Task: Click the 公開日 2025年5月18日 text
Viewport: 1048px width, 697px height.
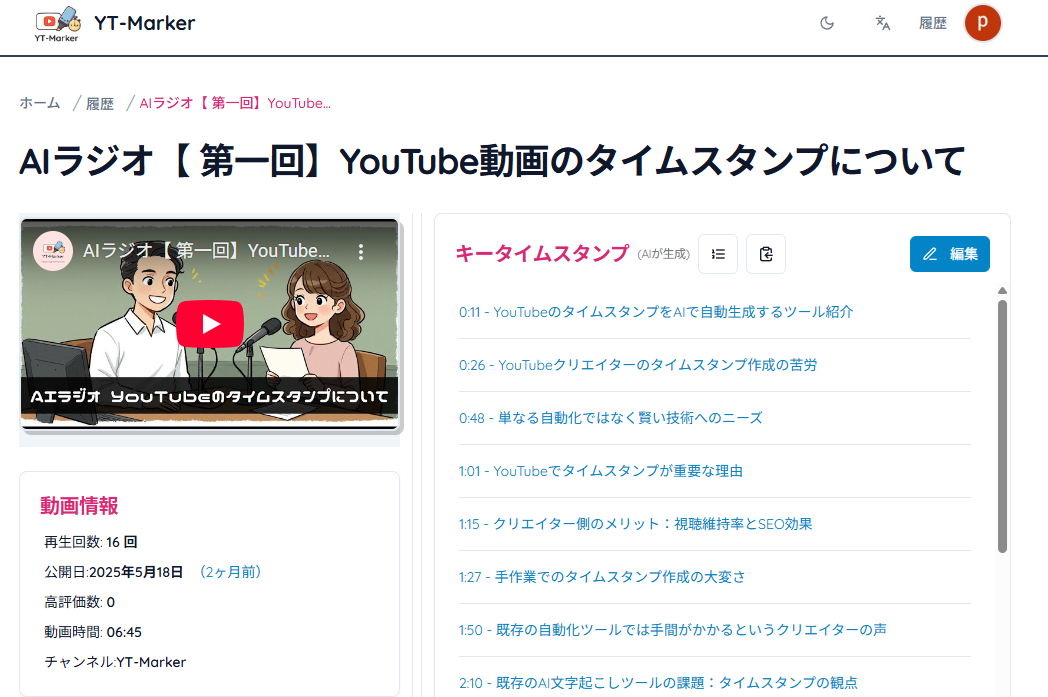Action: click(114, 572)
